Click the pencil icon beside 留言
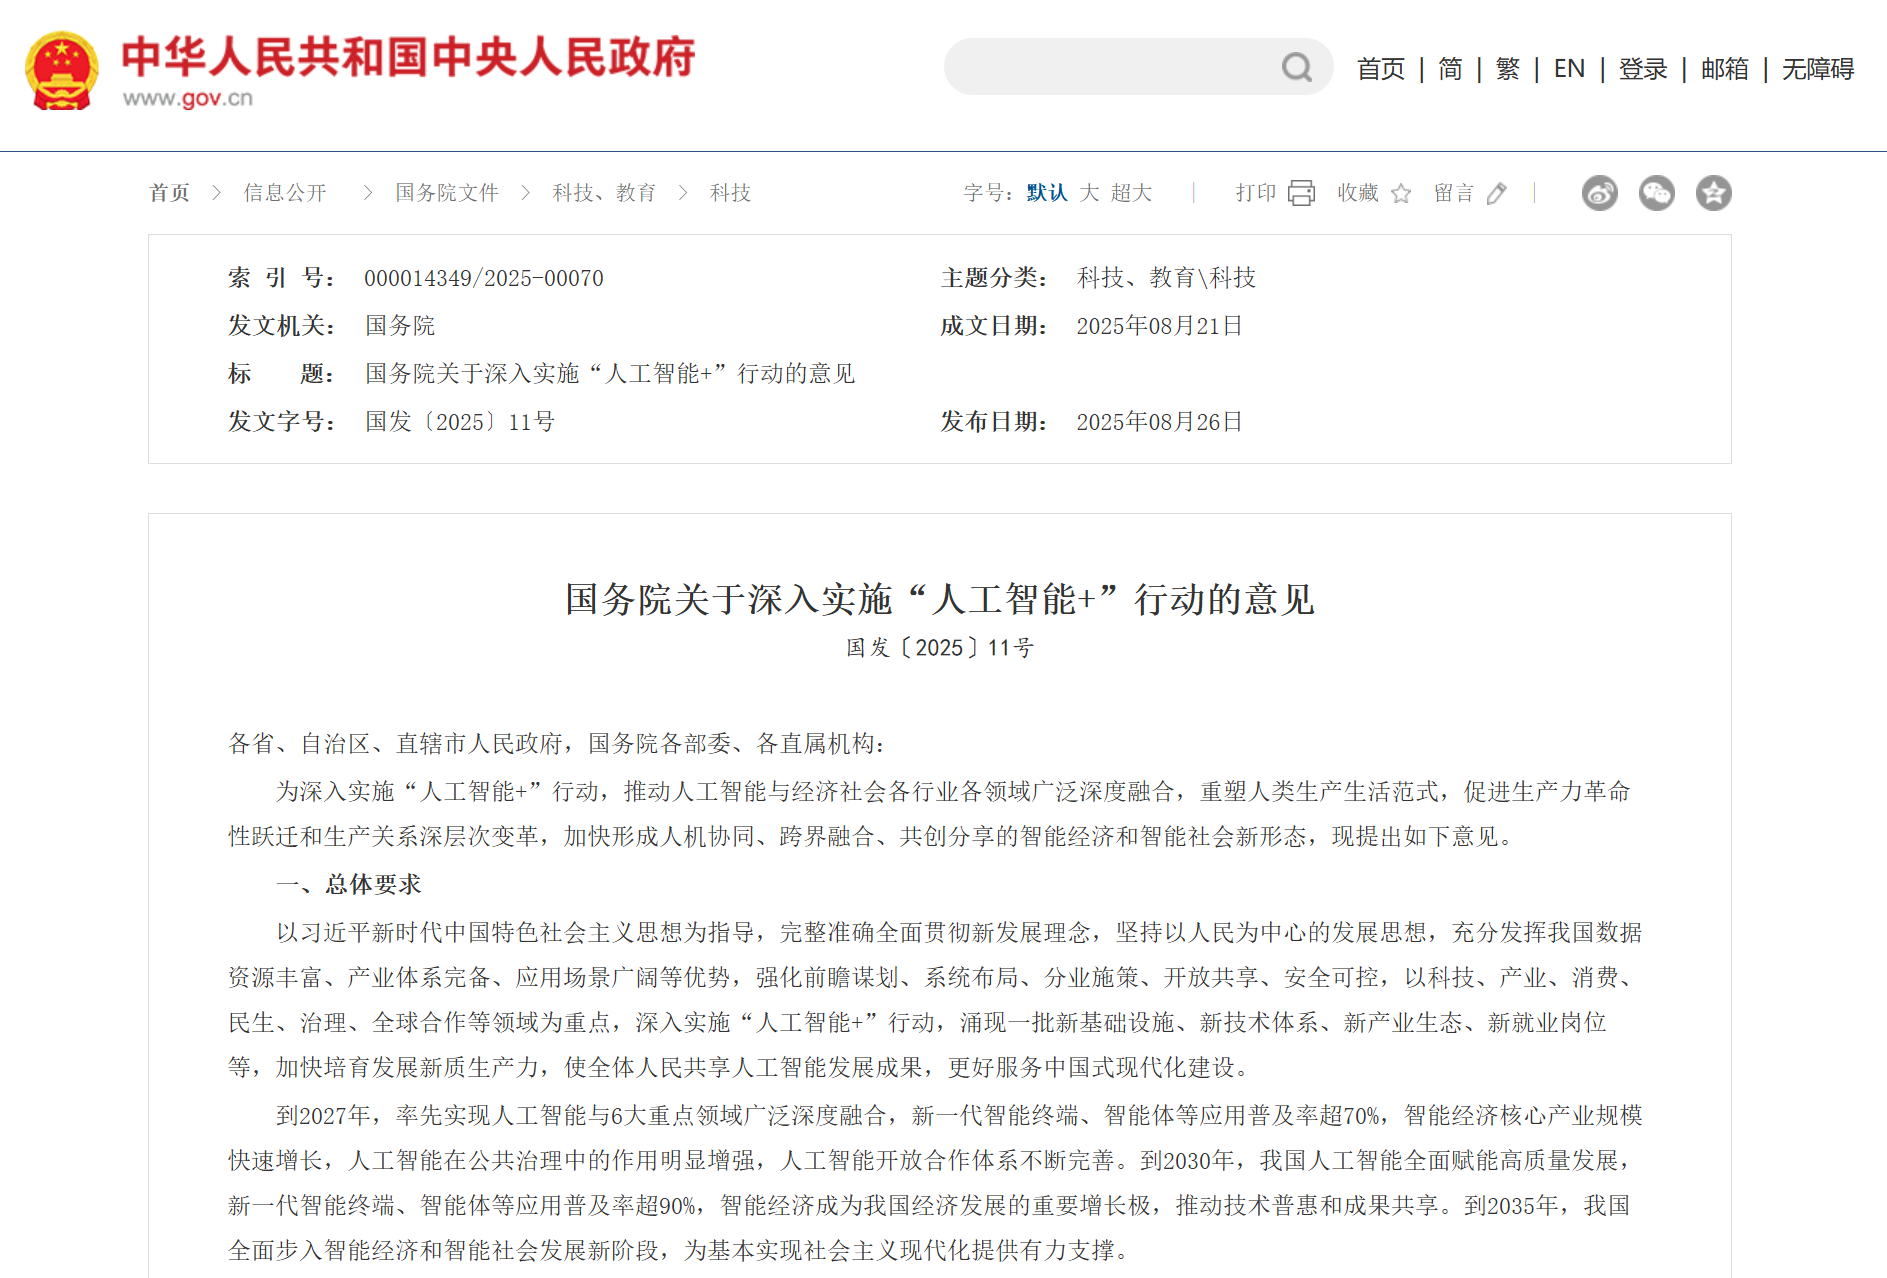 1496,192
